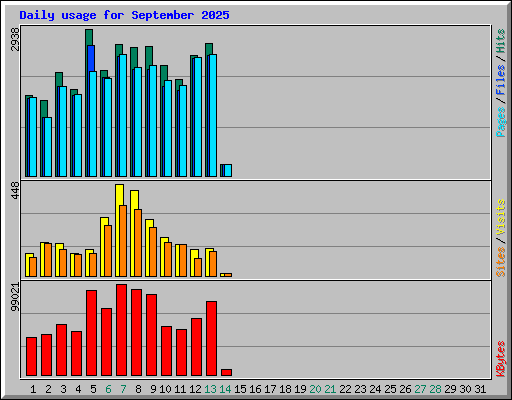512x400 pixels.
Task: Click the "Daily usage for September 2025" title
Action: pyautogui.click(x=124, y=15)
